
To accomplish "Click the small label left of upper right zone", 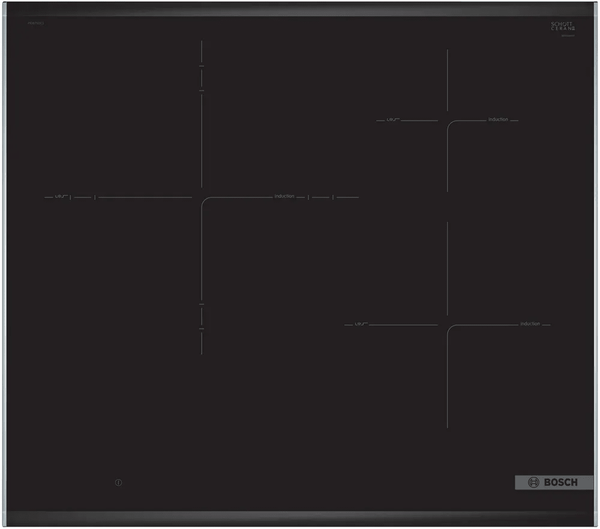I will pos(393,120).
